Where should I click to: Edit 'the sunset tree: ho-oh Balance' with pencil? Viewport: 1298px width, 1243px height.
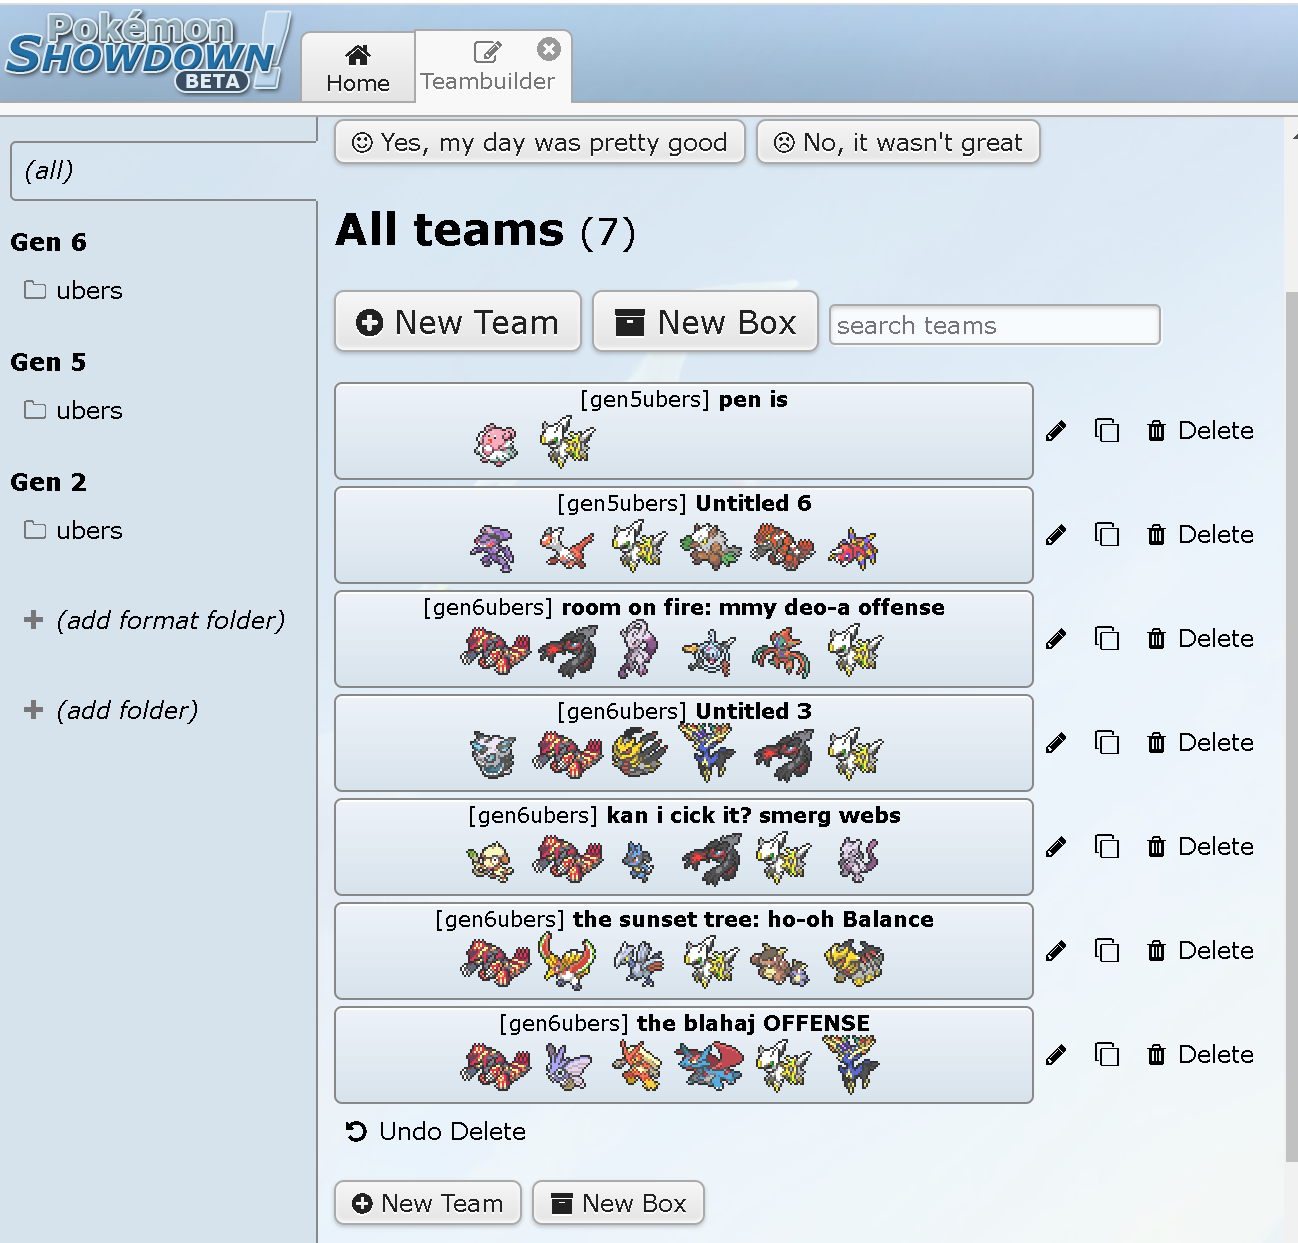click(x=1056, y=951)
